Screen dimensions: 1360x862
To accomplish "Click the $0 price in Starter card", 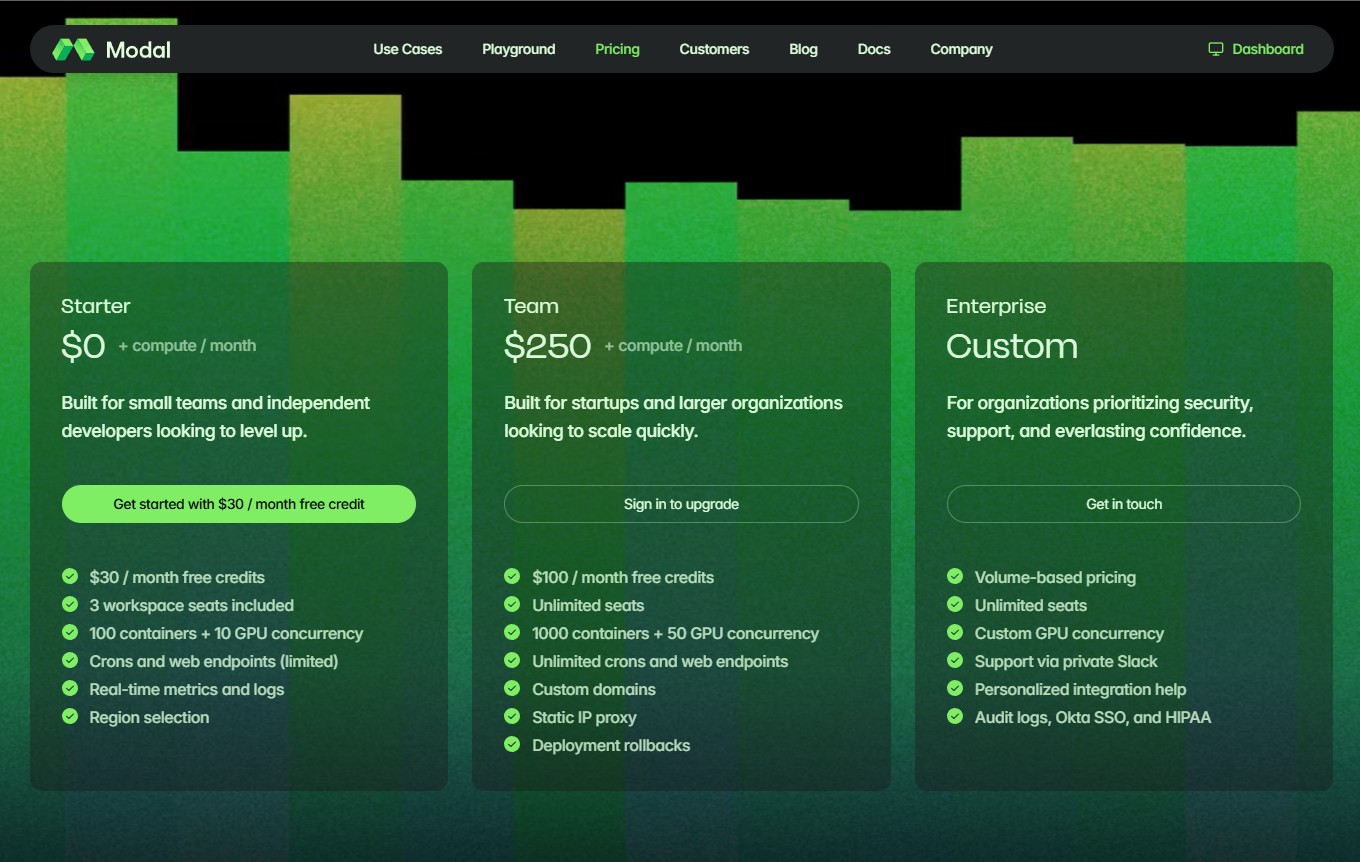I will [83, 346].
